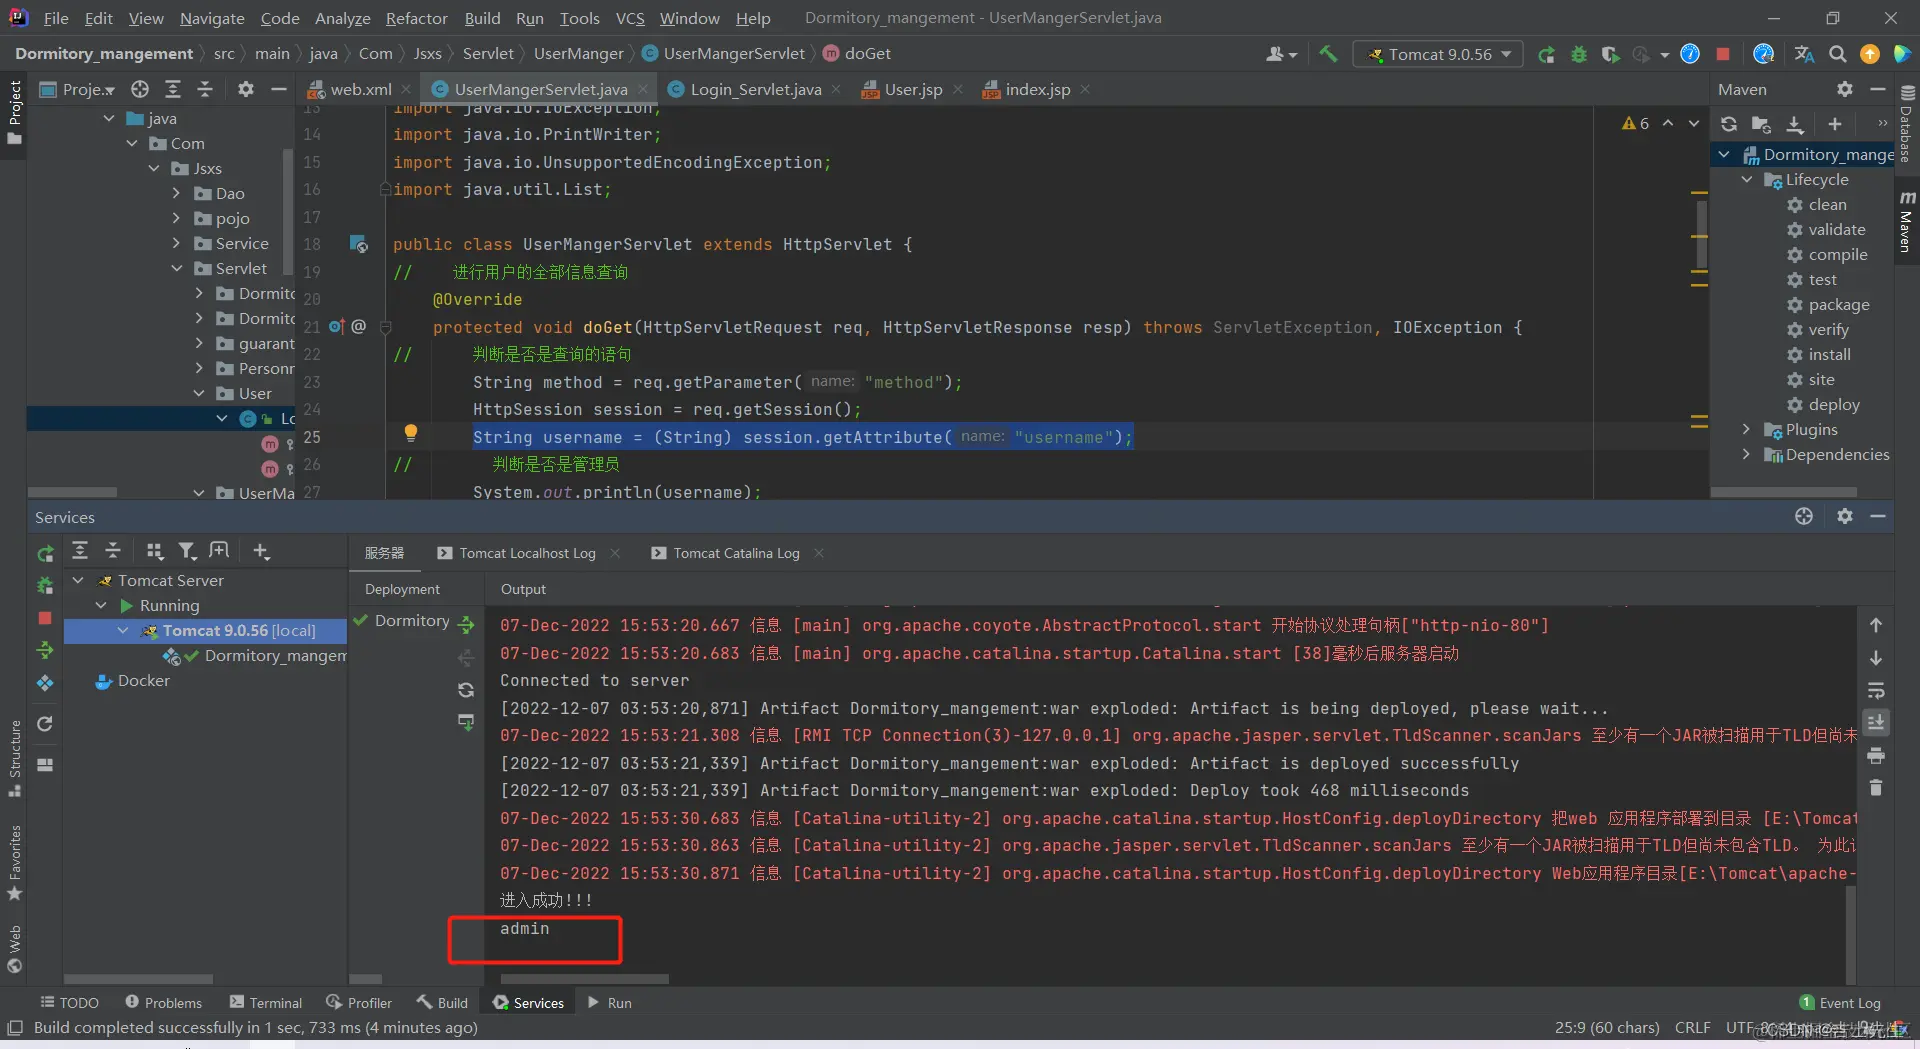Collapse the Servlet package in the Project tree
The width and height of the screenshot is (1920, 1049).
point(176,268)
